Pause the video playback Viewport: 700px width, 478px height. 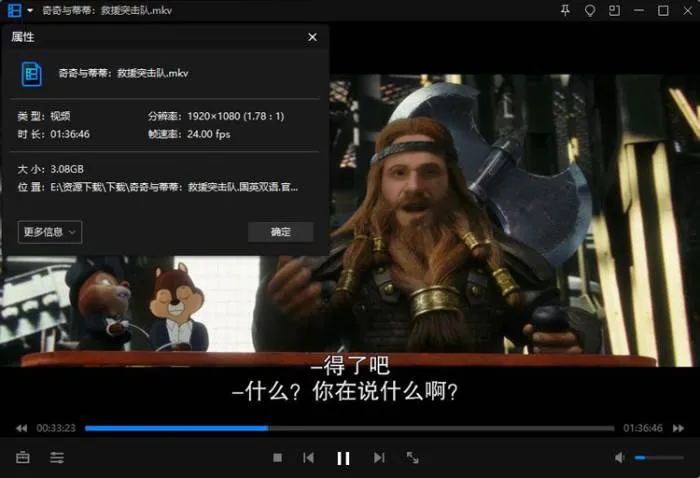pos(343,458)
